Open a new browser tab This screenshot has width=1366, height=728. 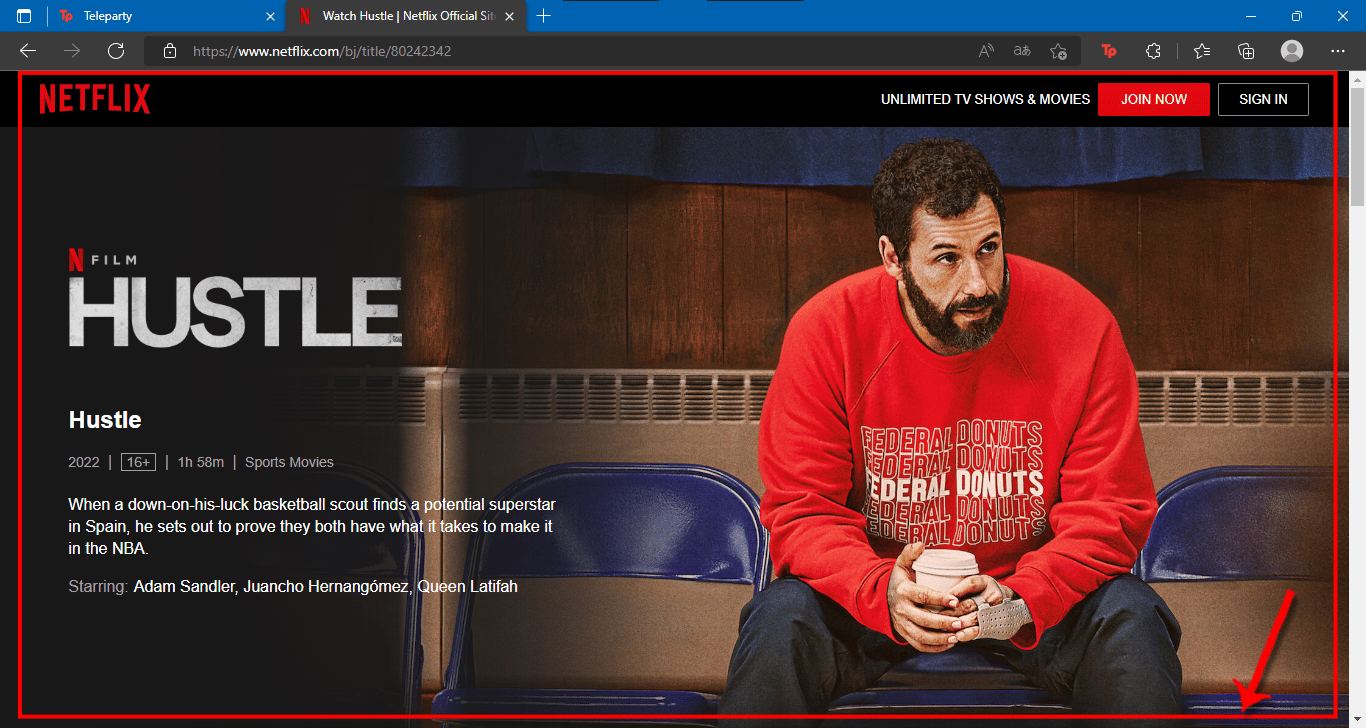[x=543, y=16]
